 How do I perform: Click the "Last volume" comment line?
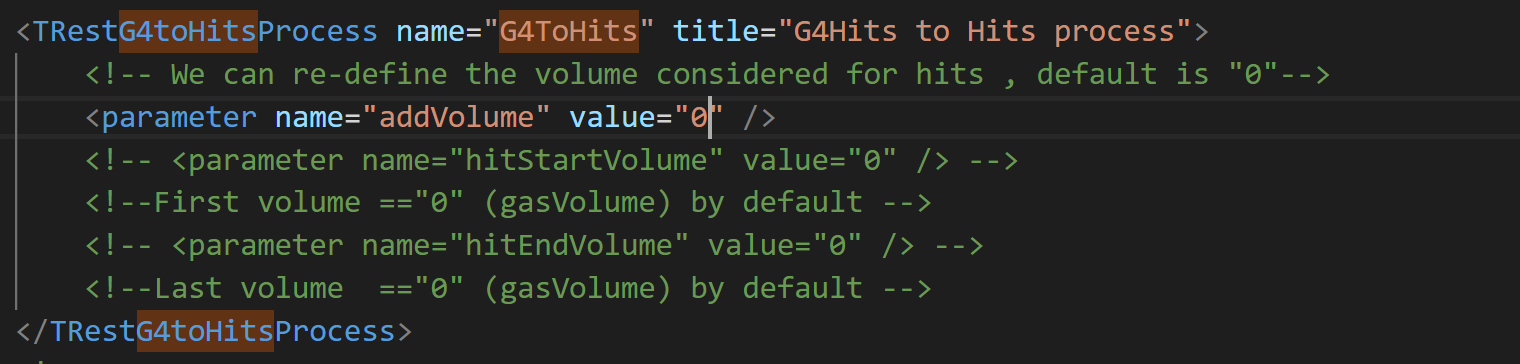point(509,290)
